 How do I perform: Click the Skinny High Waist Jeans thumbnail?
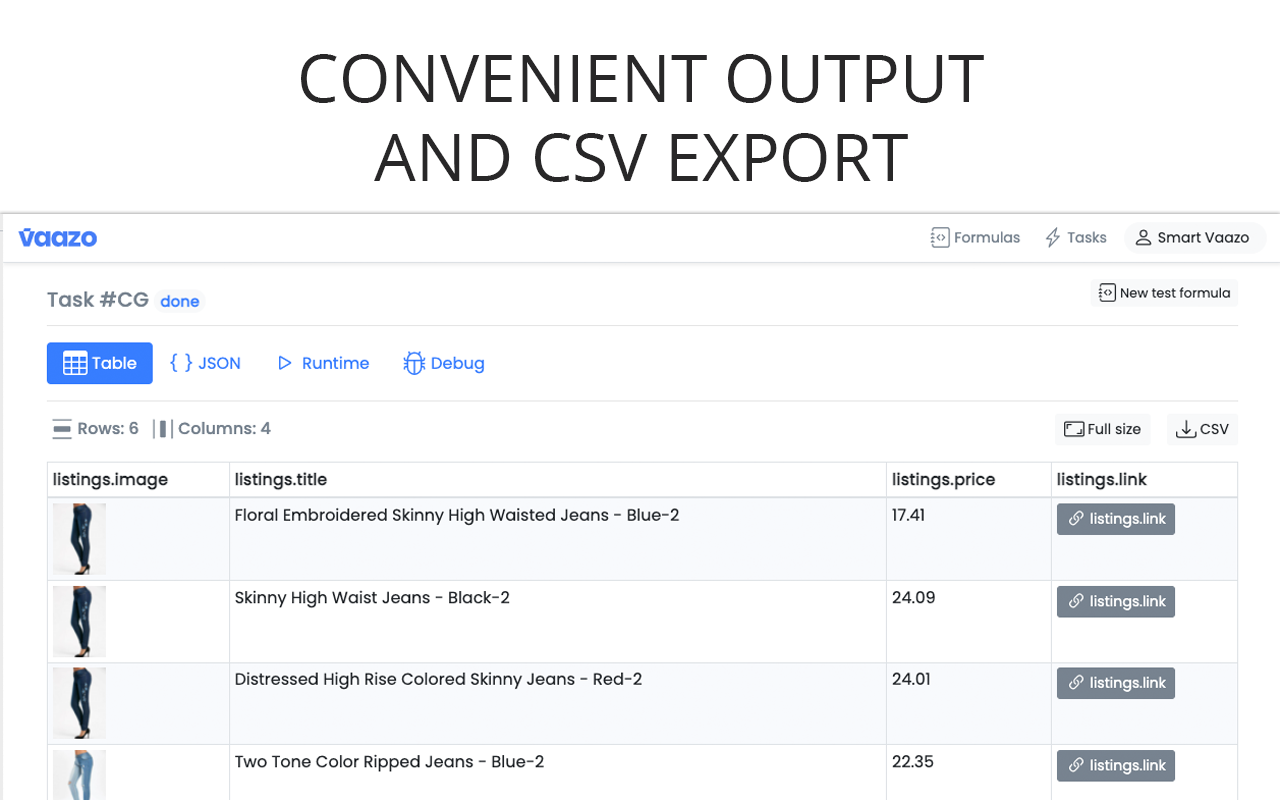pos(79,621)
